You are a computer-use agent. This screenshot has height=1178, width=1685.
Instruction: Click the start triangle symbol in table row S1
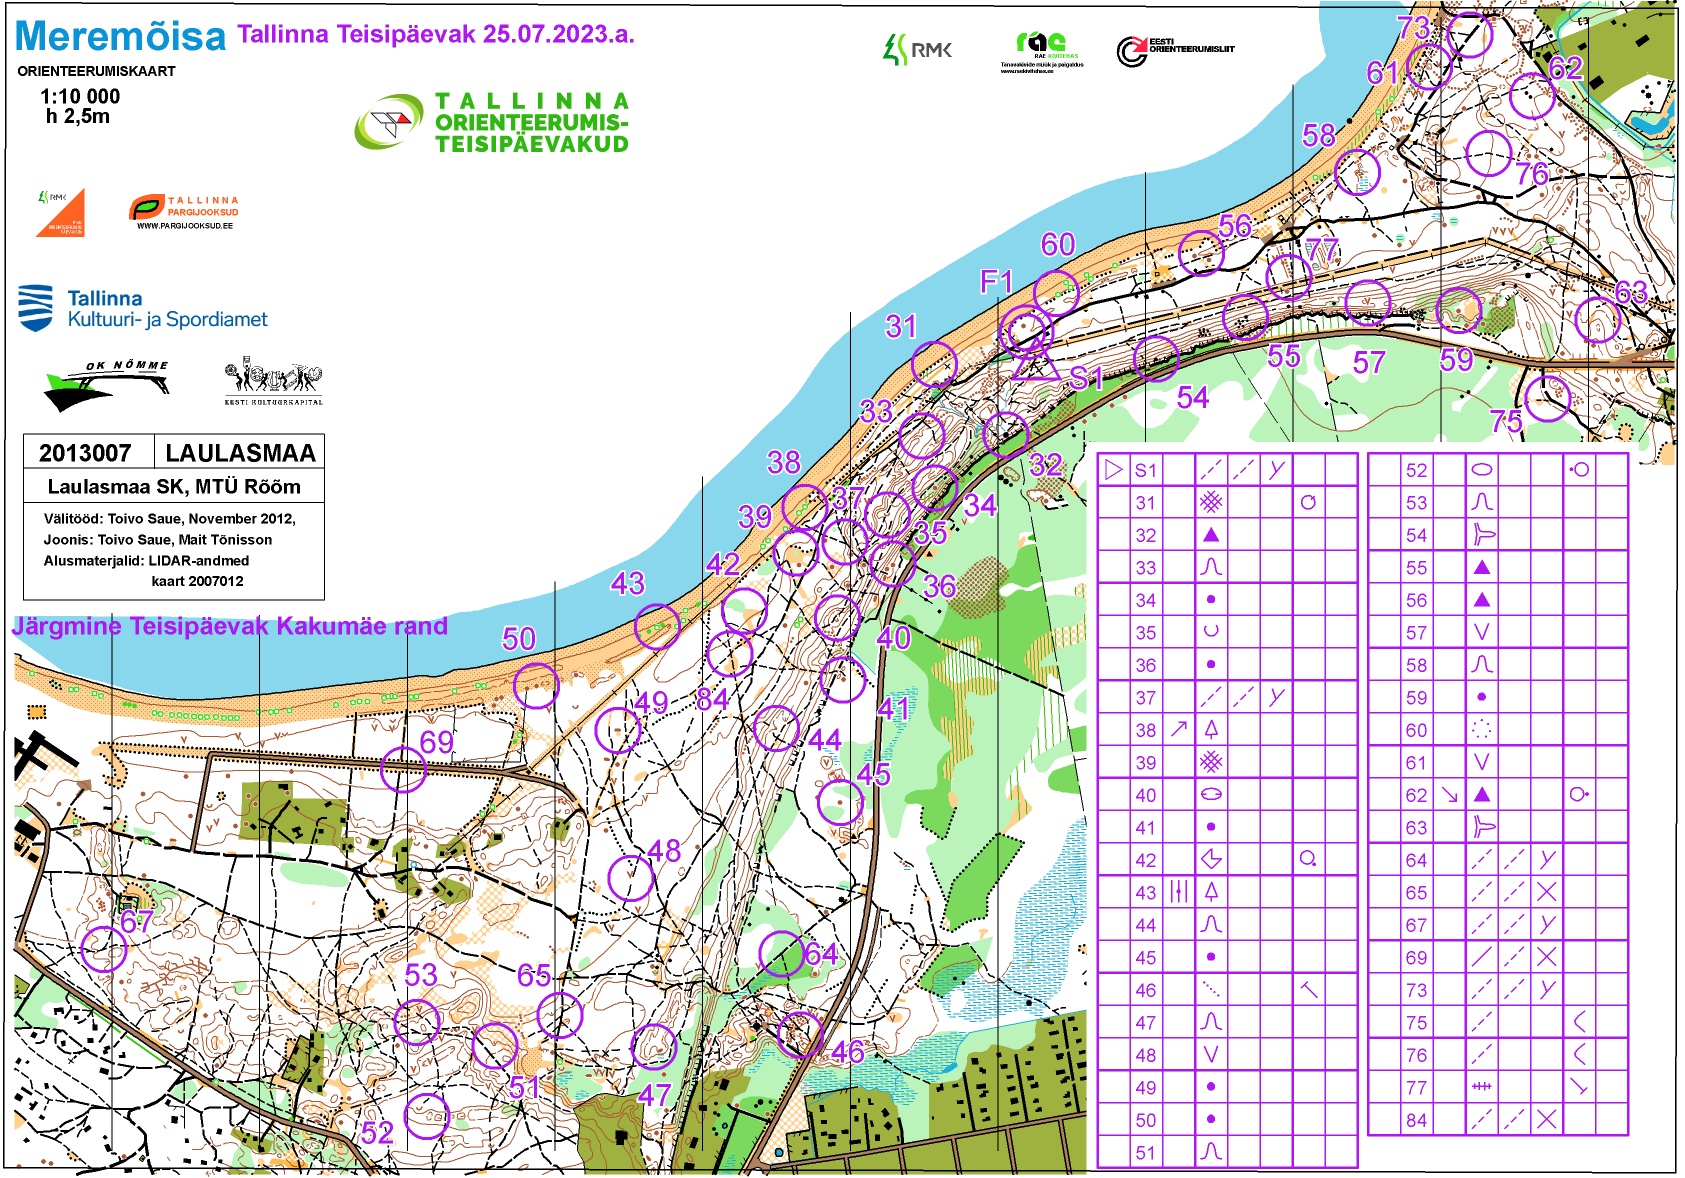click(x=1114, y=469)
